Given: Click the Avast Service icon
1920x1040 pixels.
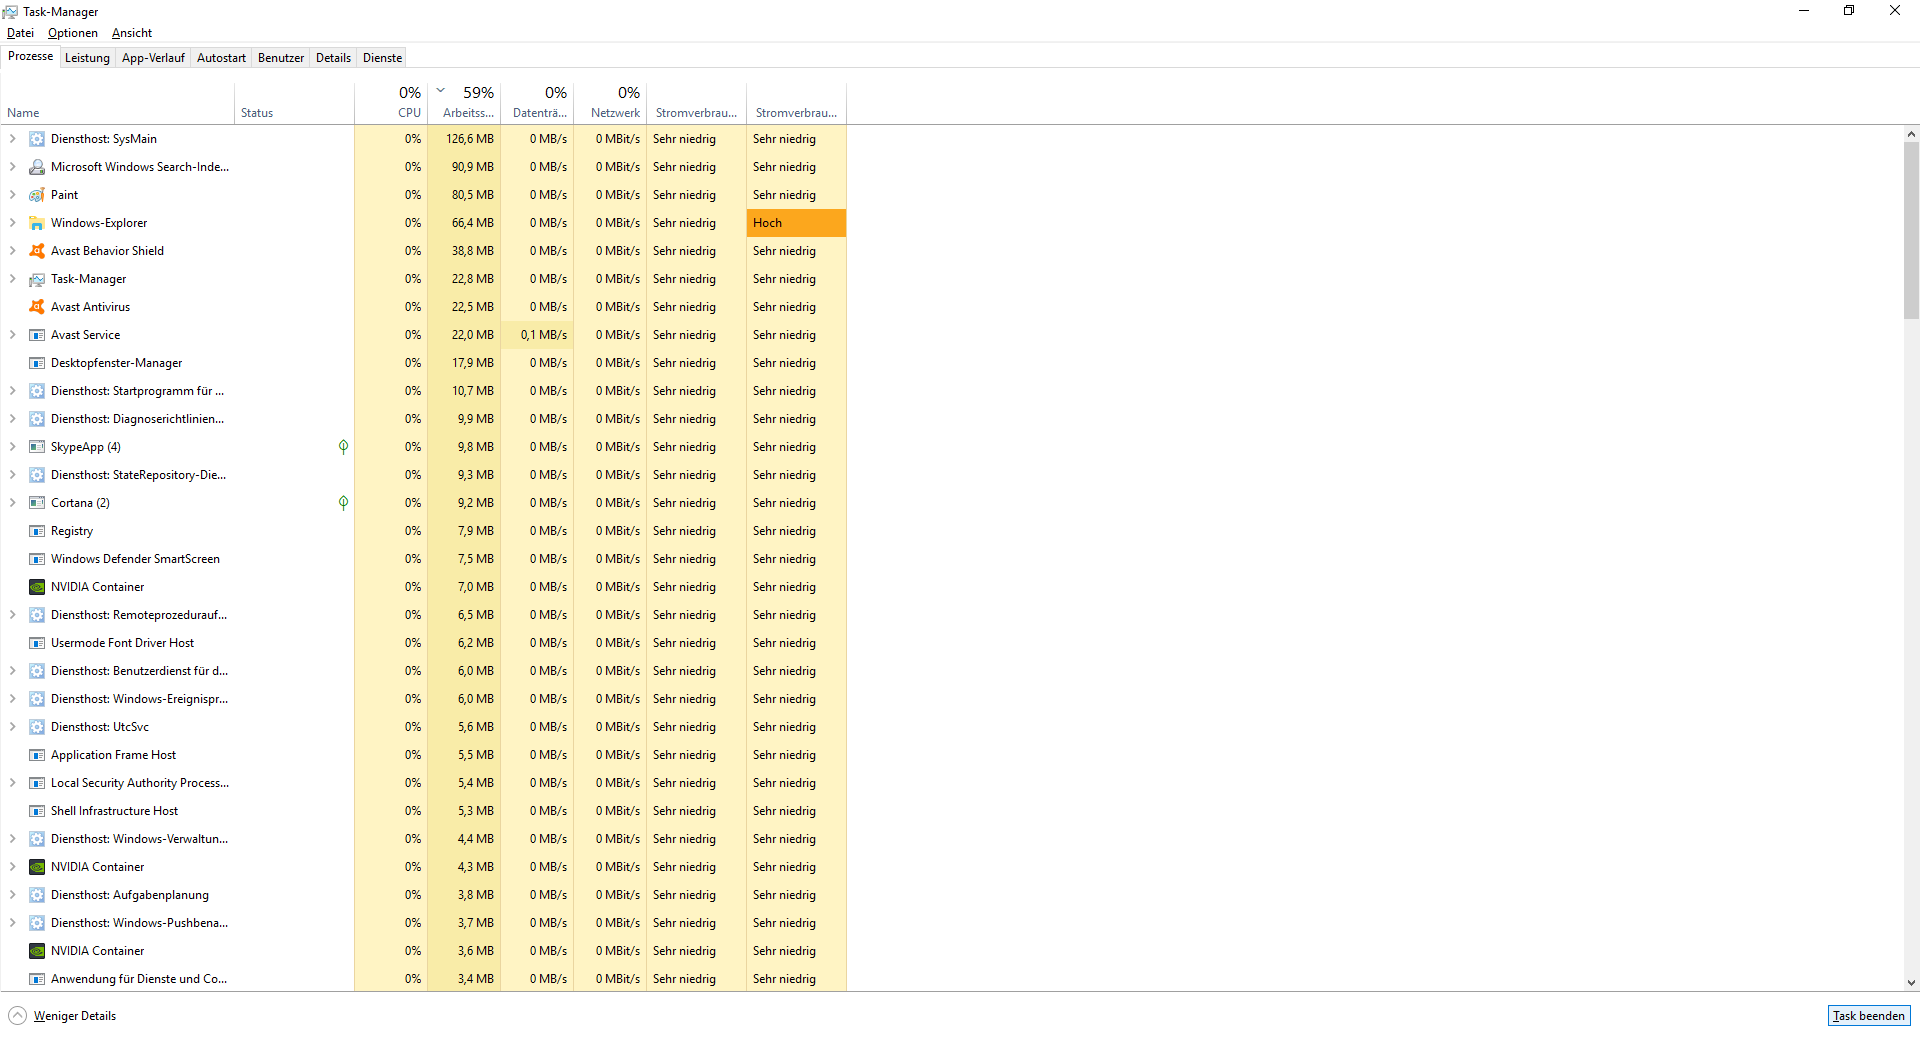Looking at the screenshot, I should point(37,335).
